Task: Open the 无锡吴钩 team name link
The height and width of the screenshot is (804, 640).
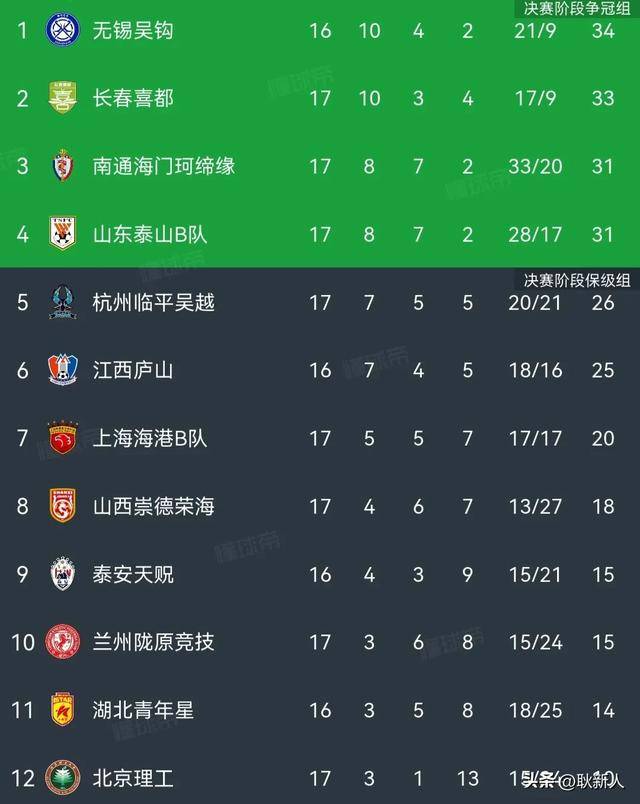Action: pos(133,30)
